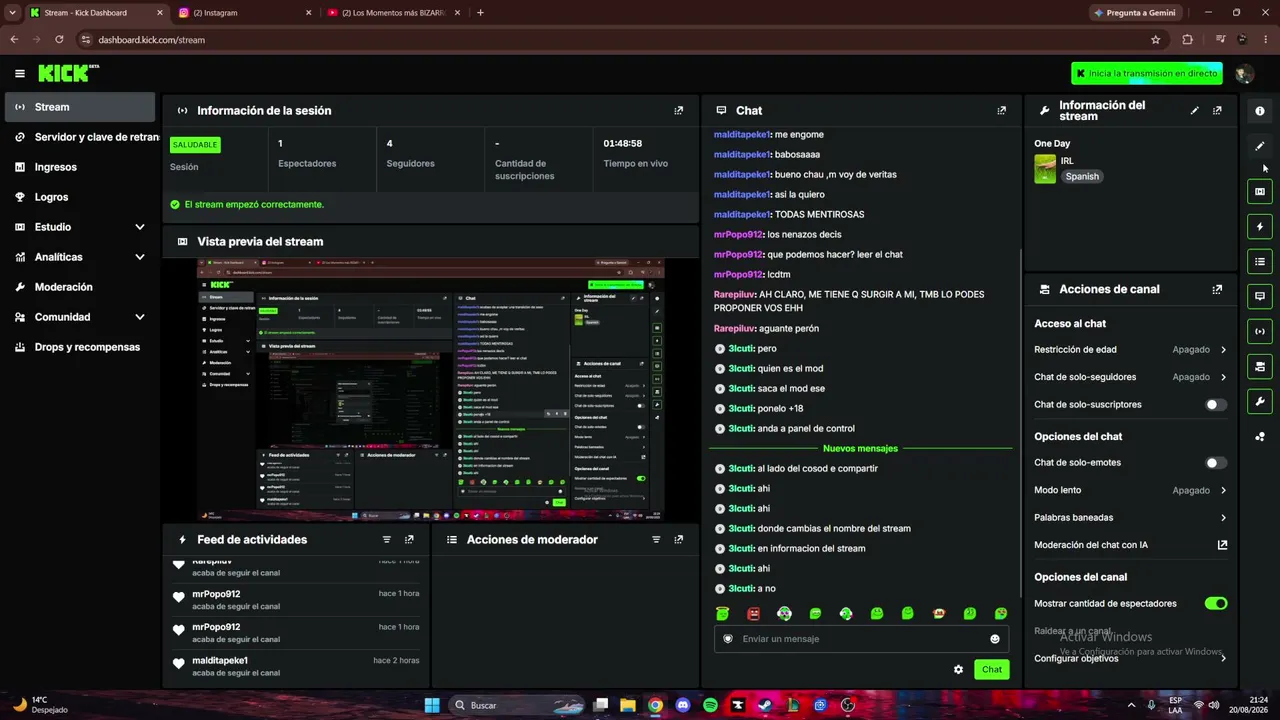Pop out the Información del stream panel
The image size is (1280, 720).
1217,111
